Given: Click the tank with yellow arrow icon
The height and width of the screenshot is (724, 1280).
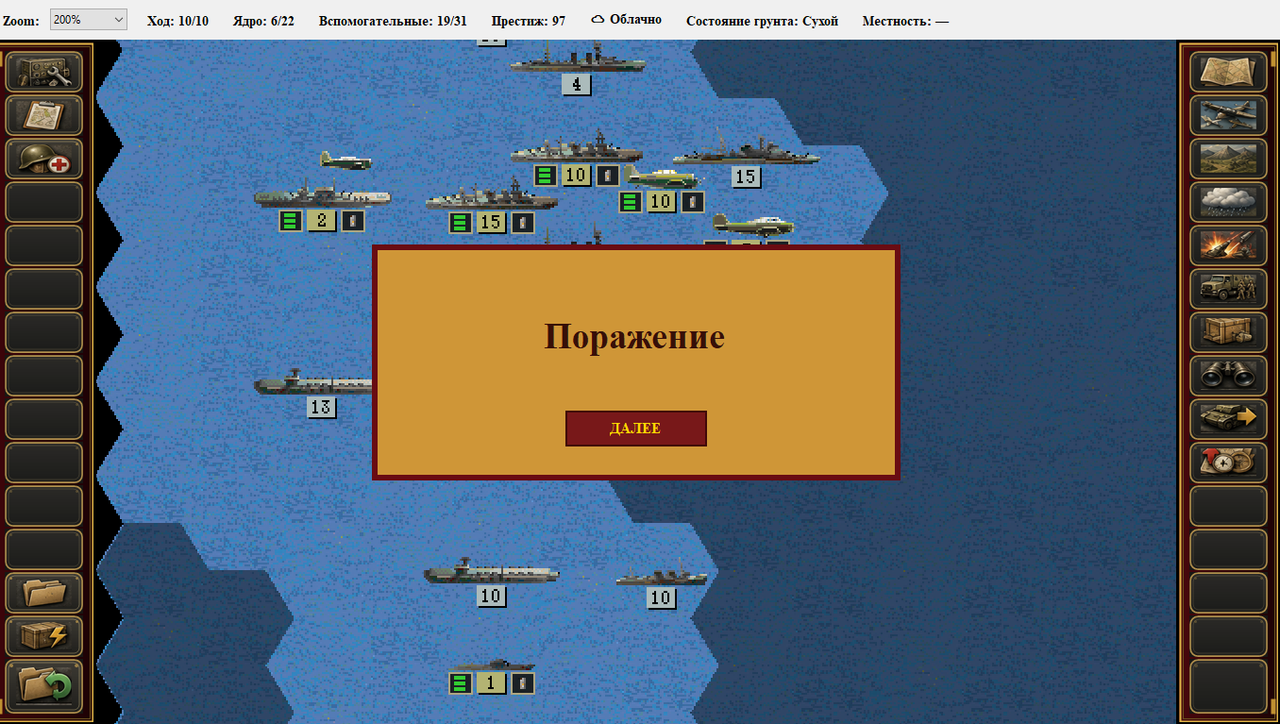Looking at the screenshot, I should [1228, 419].
